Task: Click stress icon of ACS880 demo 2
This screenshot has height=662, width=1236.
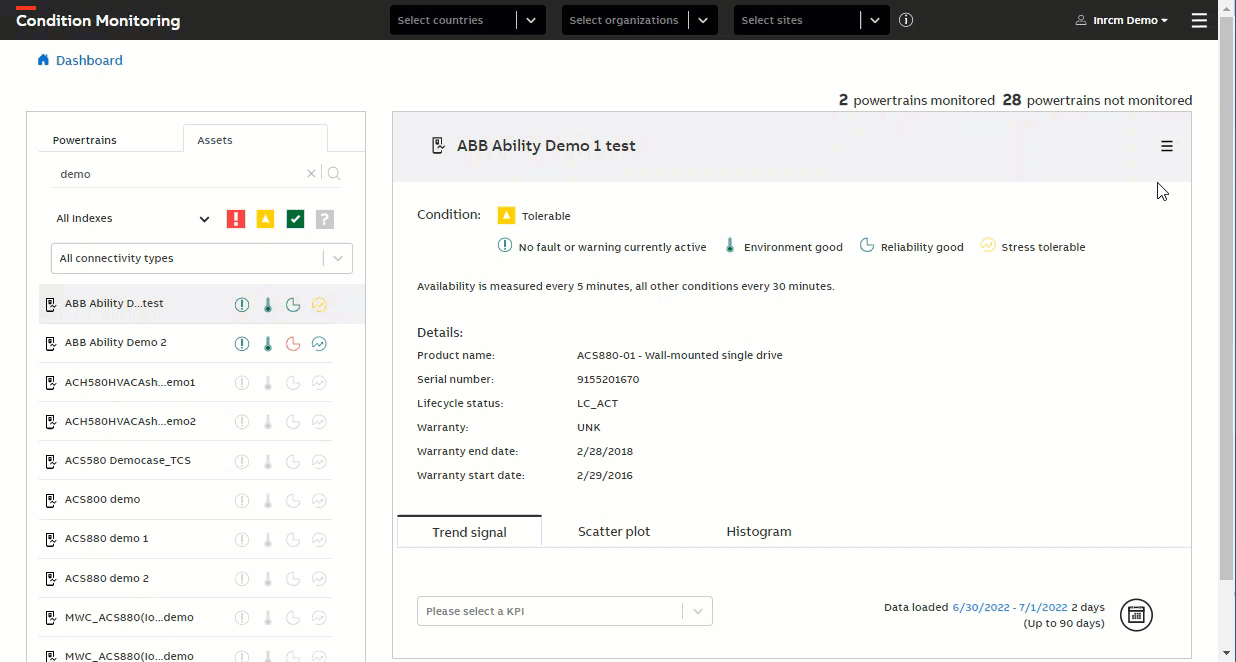Action: click(319, 579)
